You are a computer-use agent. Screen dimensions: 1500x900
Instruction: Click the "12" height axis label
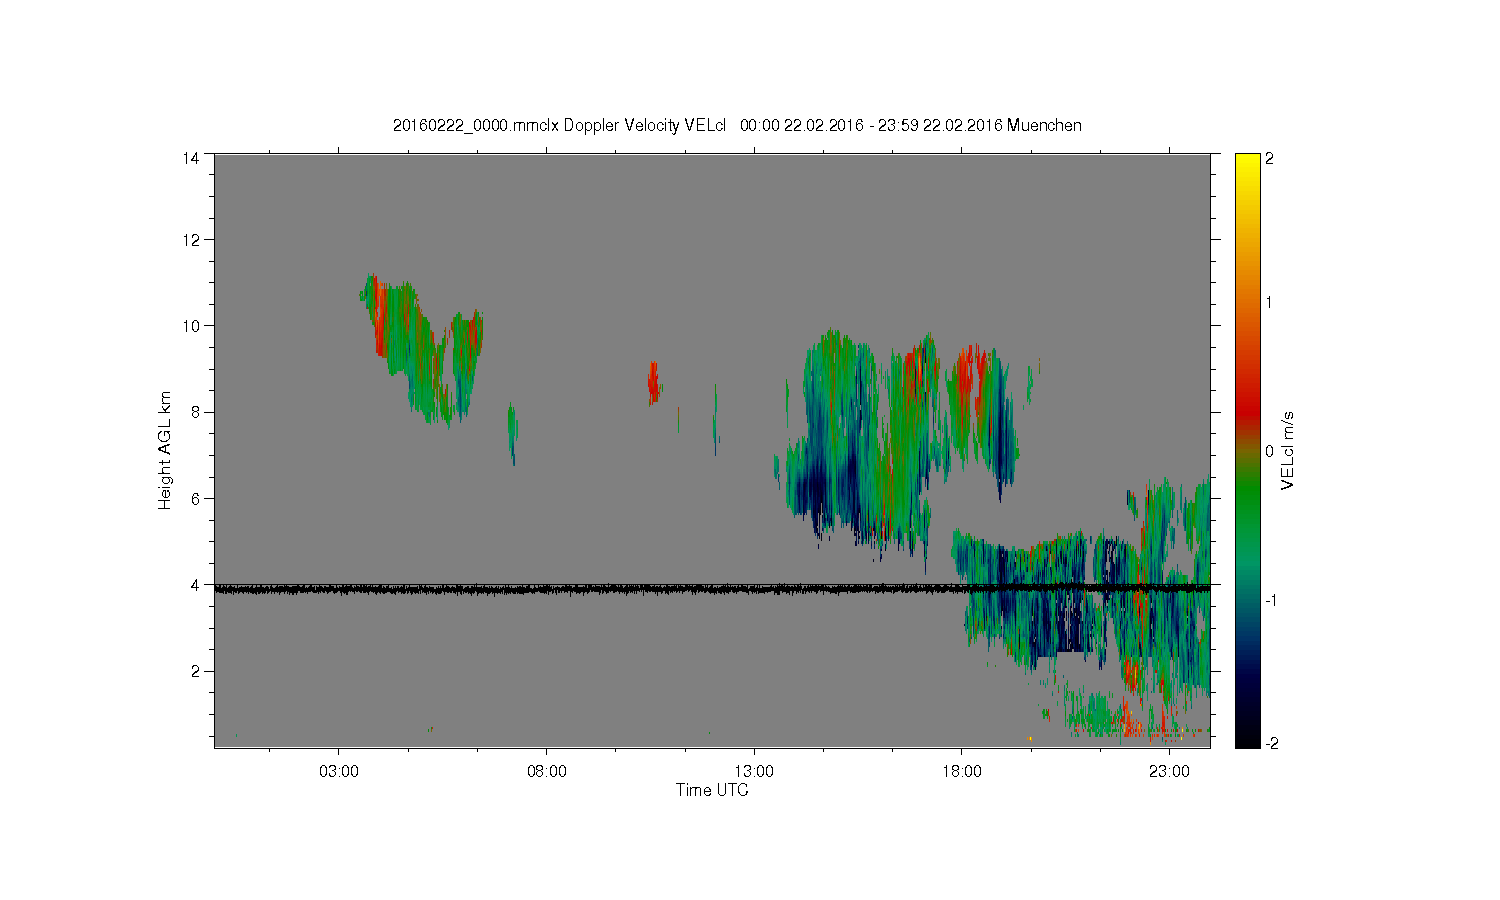190,240
